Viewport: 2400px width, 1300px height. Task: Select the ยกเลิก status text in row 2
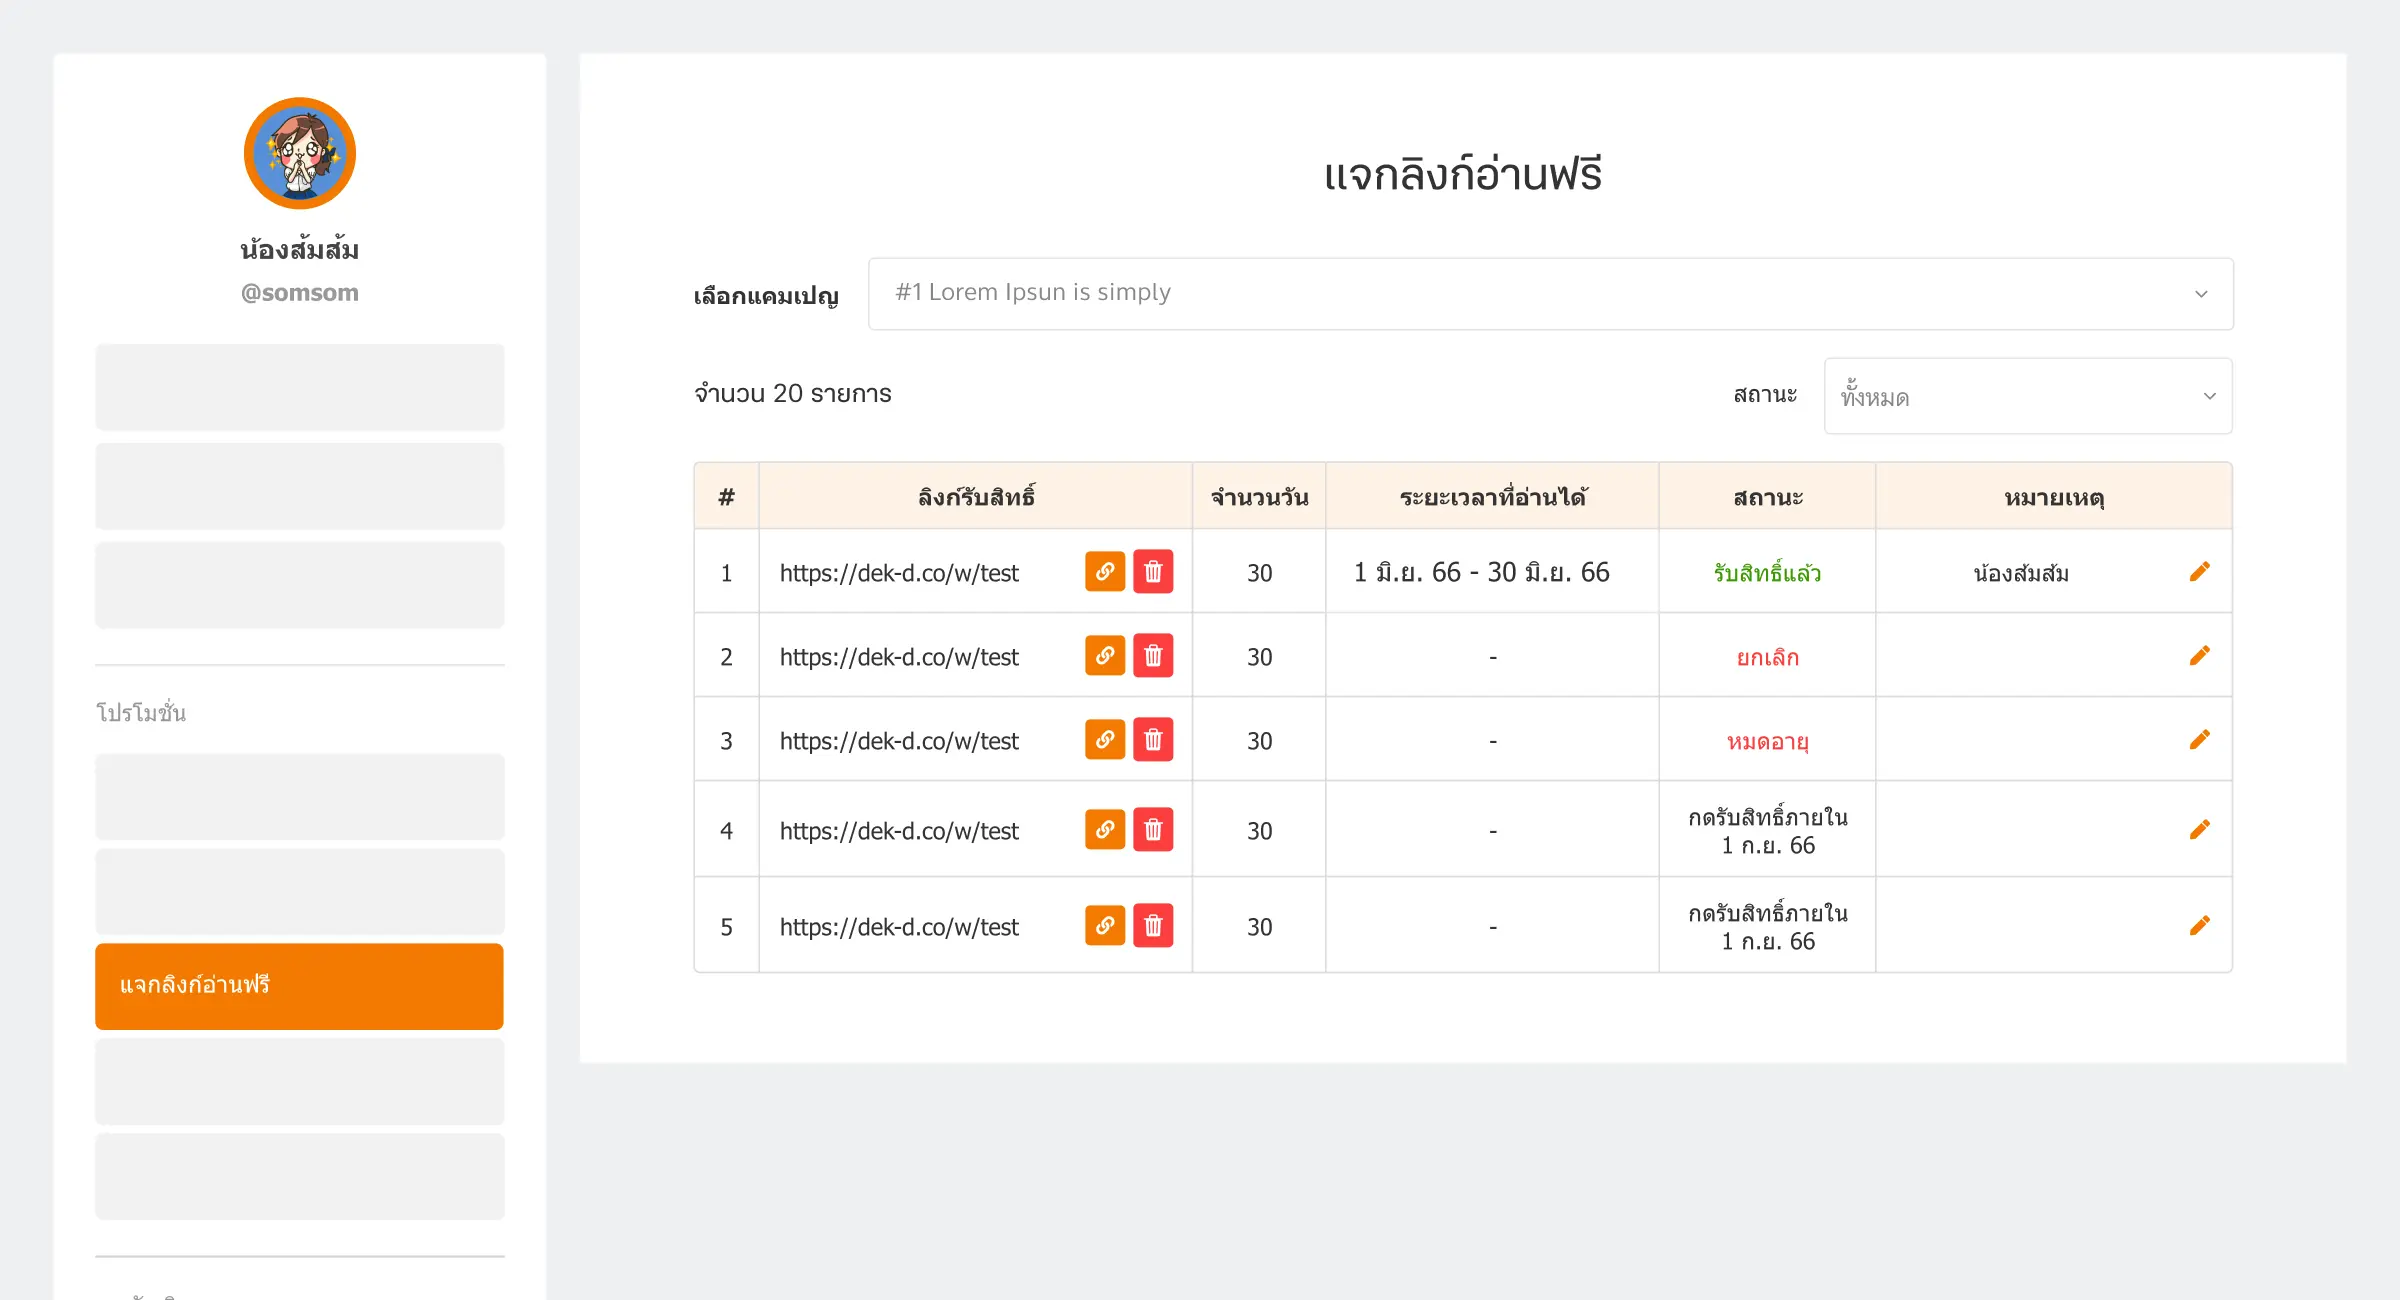click(x=1766, y=656)
